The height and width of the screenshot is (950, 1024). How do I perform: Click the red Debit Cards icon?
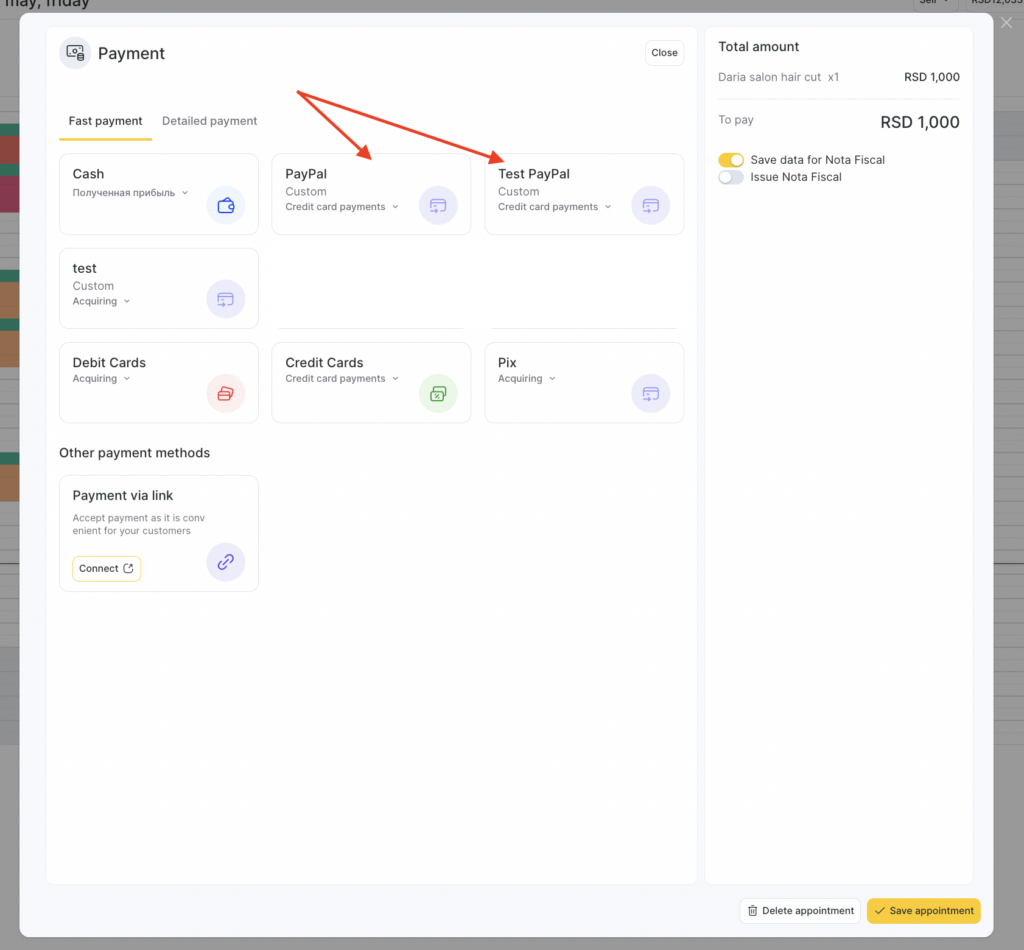click(226, 394)
